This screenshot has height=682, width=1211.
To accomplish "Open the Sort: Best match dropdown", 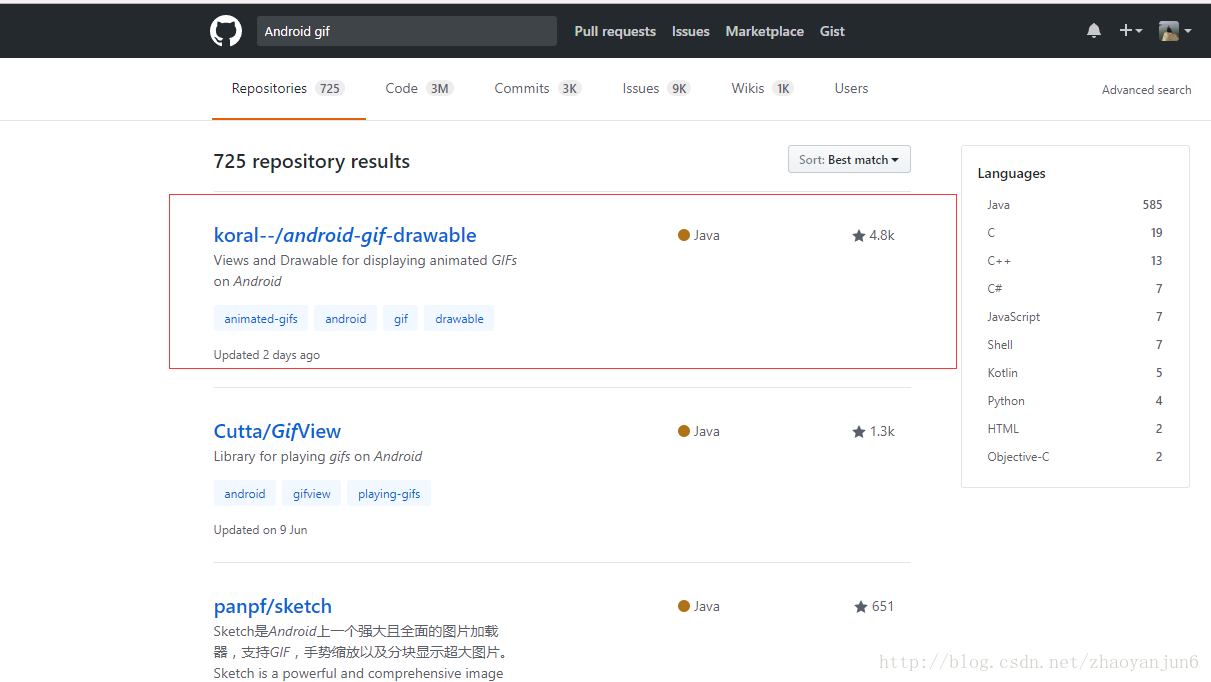I will pyautogui.click(x=849, y=160).
